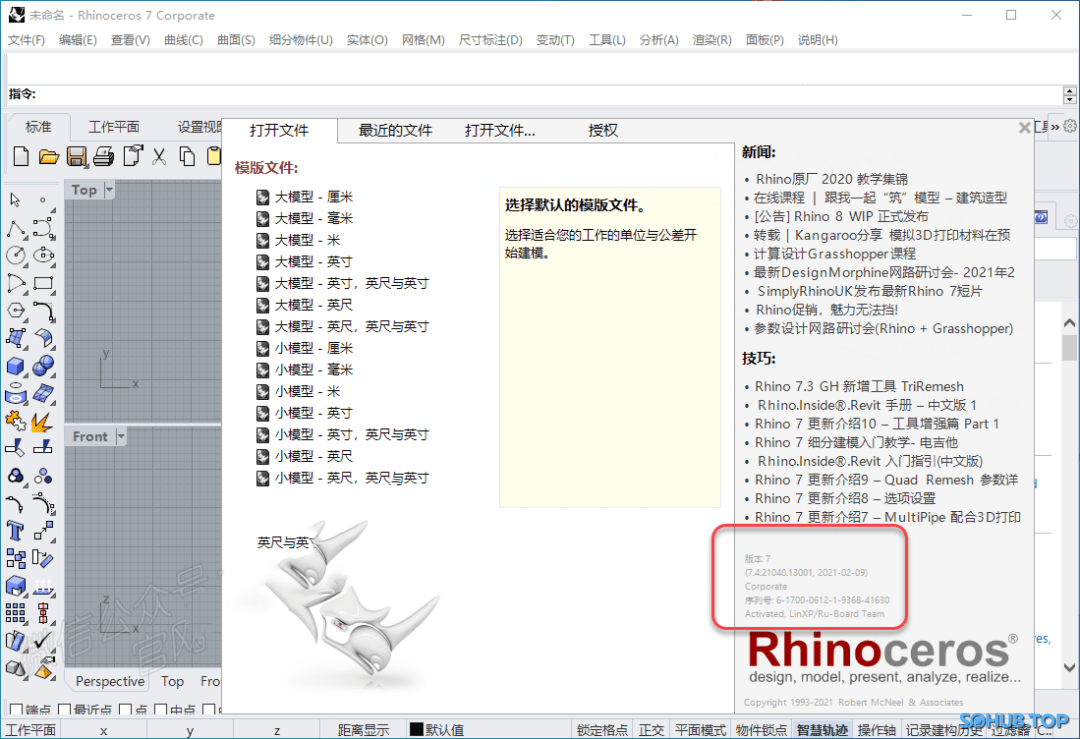The height and width of the screenshot is (739, 1080).
Task: Switch to the 授权 tab
Action: [603, 130]
